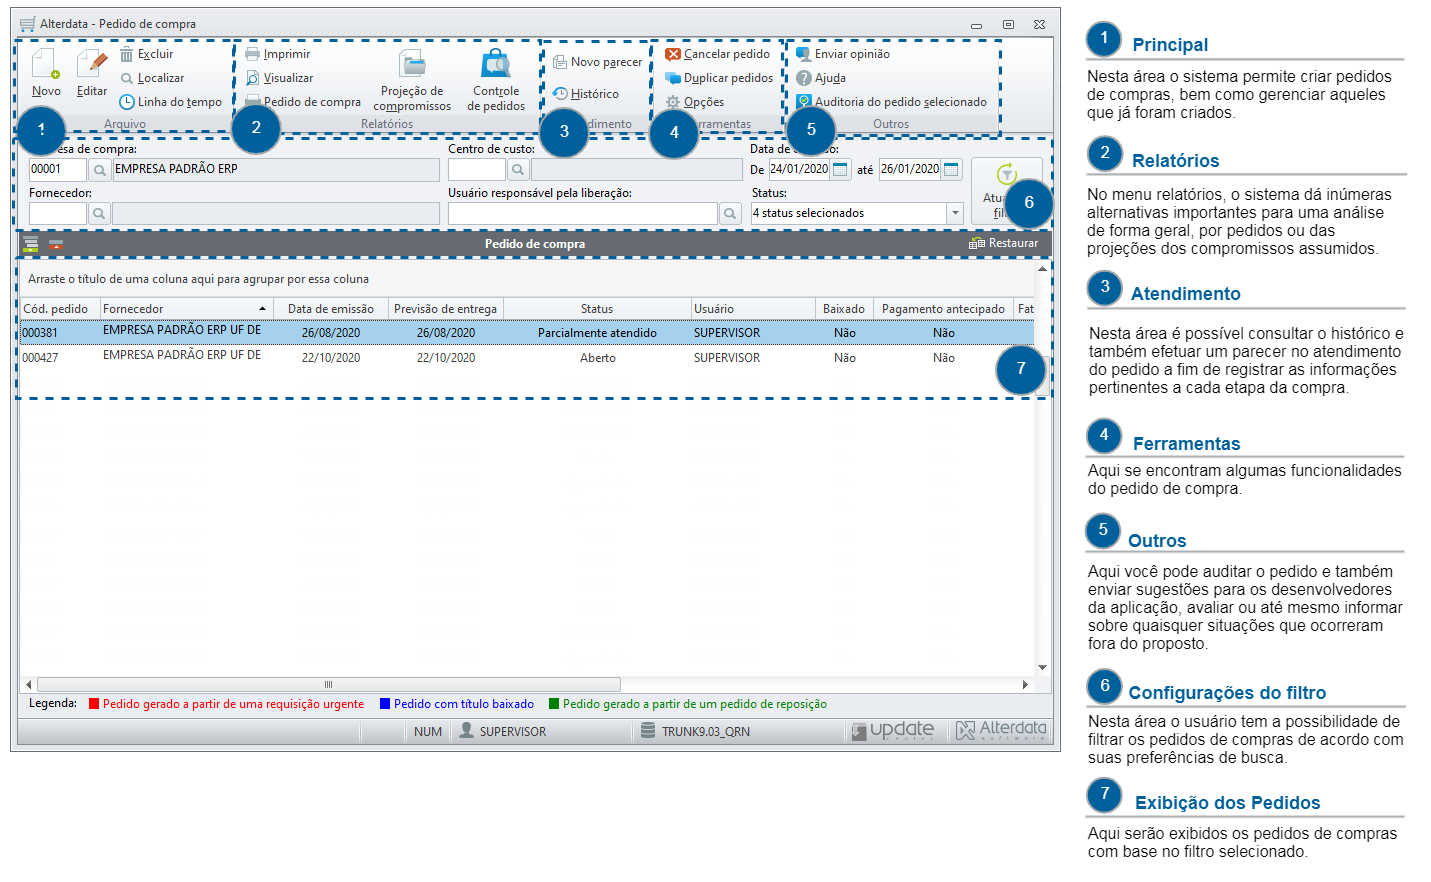Click the SUPERVISOR user in status bar

(503, 731)
